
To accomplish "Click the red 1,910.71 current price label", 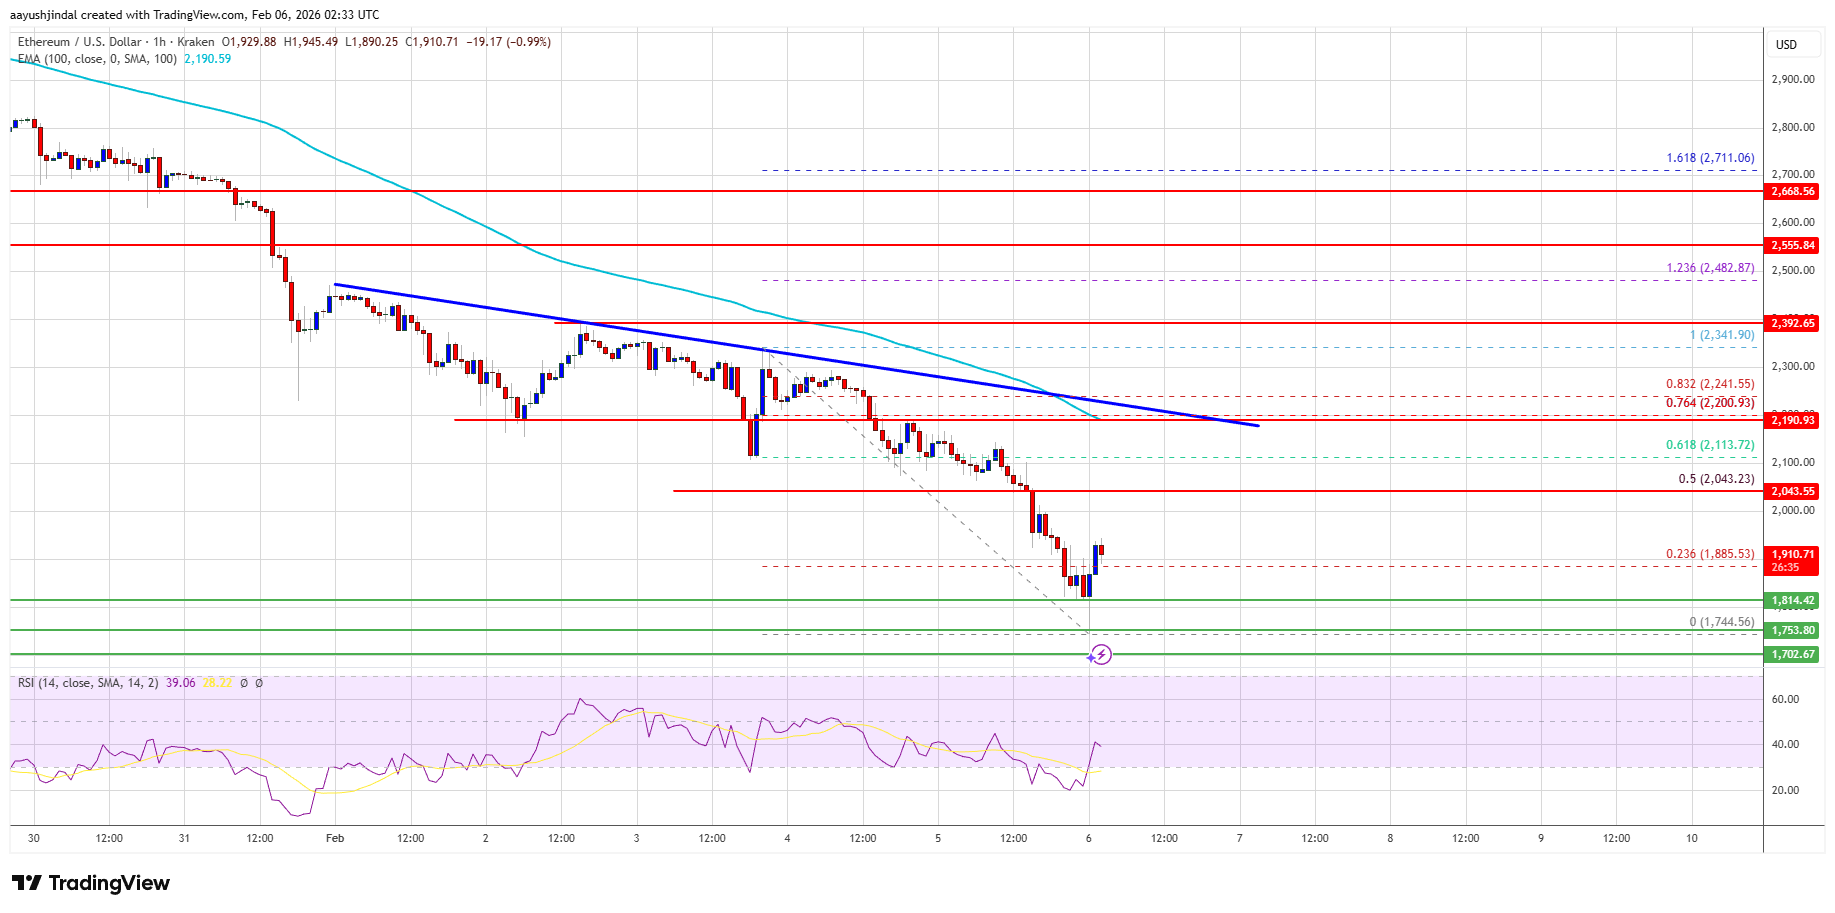I will click(1793, 554).
